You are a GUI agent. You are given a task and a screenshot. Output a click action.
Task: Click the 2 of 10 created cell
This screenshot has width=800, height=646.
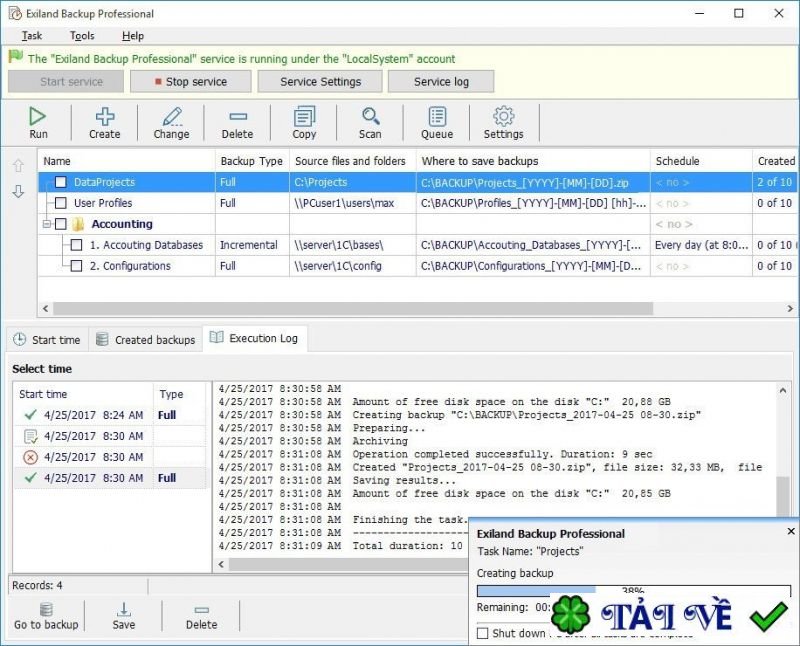coord(774,182)
